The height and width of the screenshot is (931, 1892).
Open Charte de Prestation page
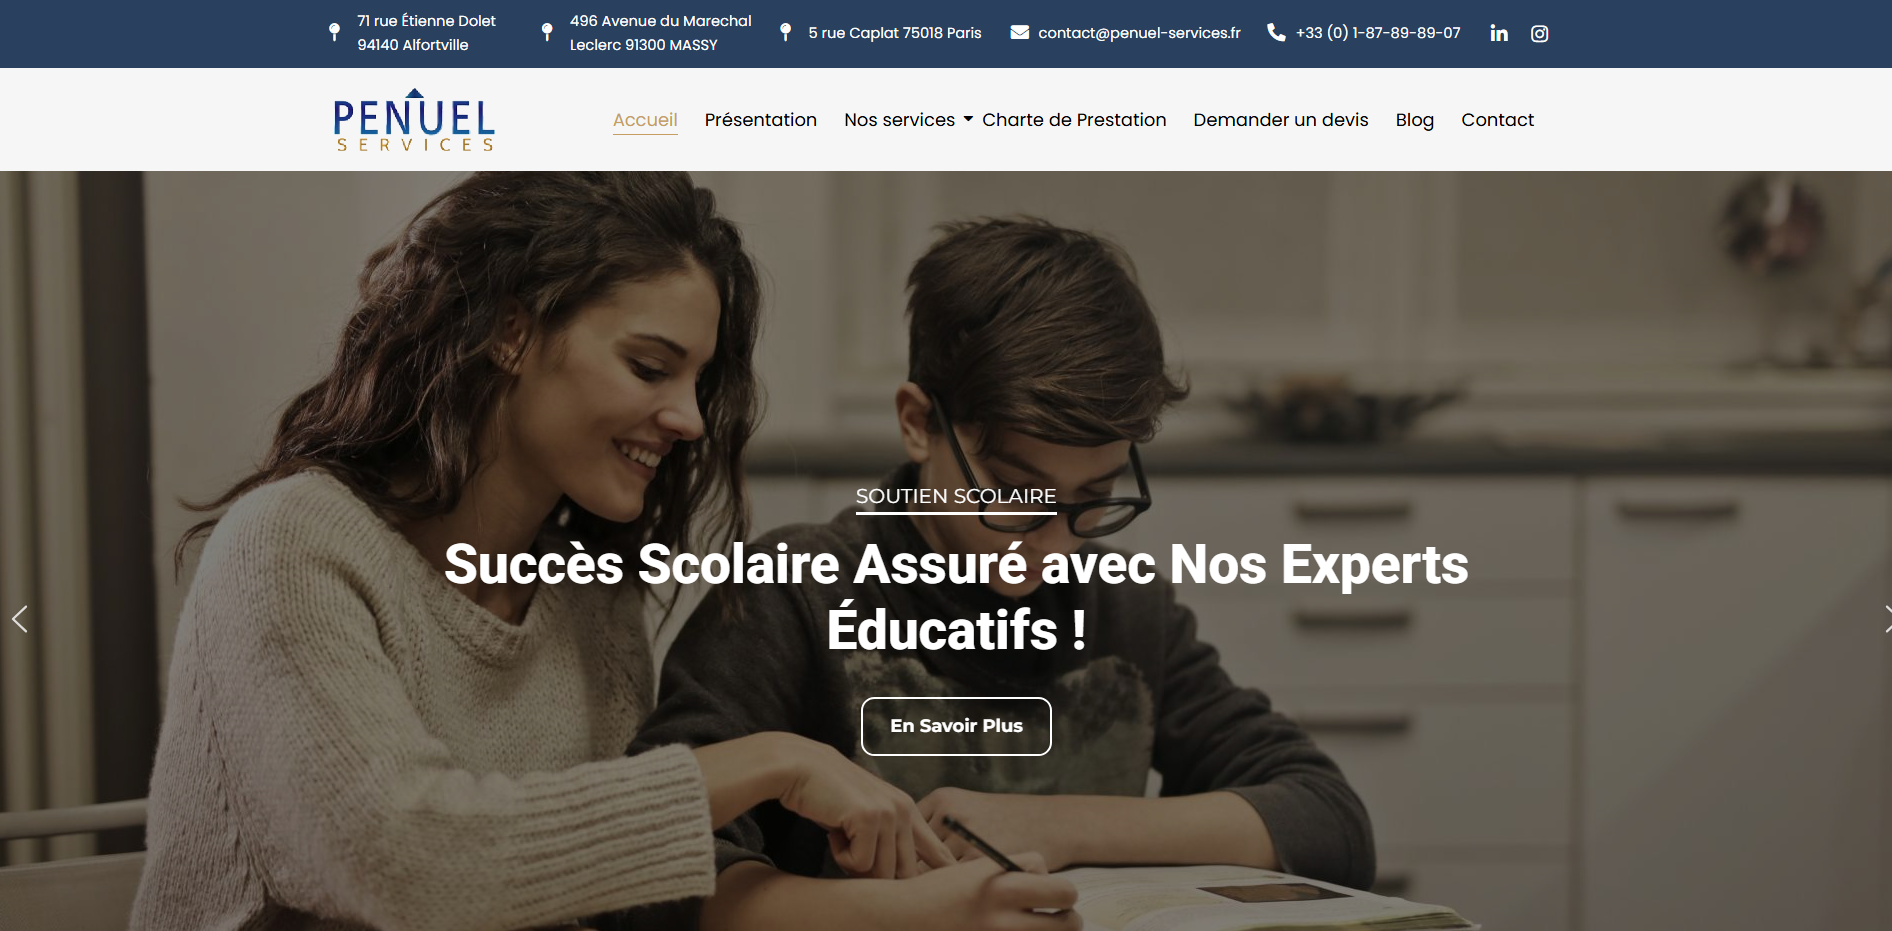tap(1074, 120)
